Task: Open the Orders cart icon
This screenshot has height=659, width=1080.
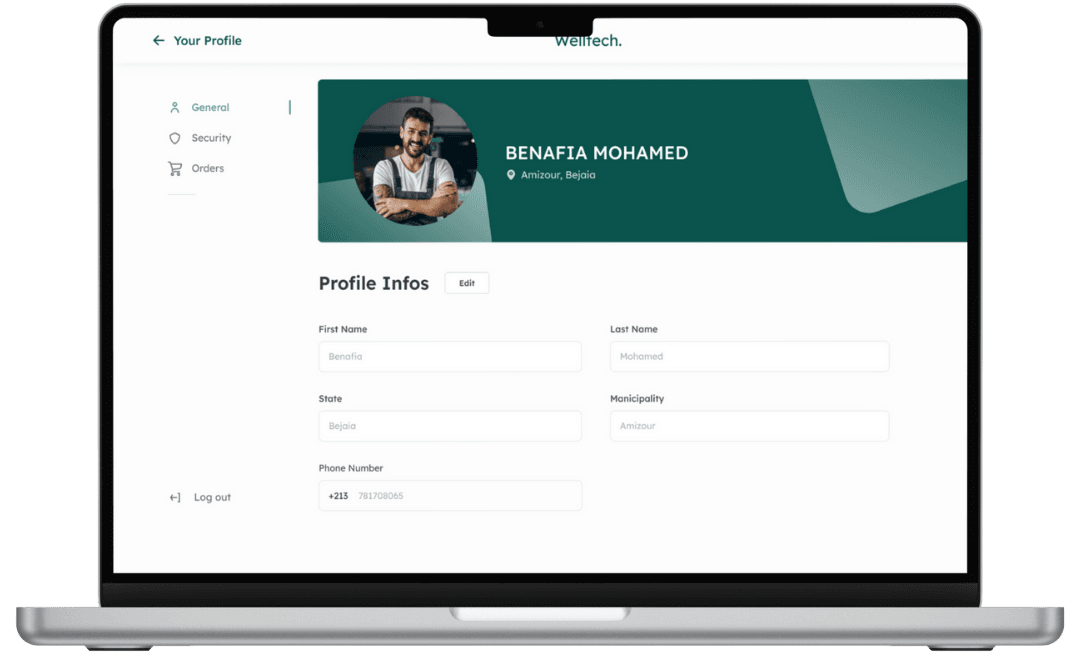Action: (175, 169)
